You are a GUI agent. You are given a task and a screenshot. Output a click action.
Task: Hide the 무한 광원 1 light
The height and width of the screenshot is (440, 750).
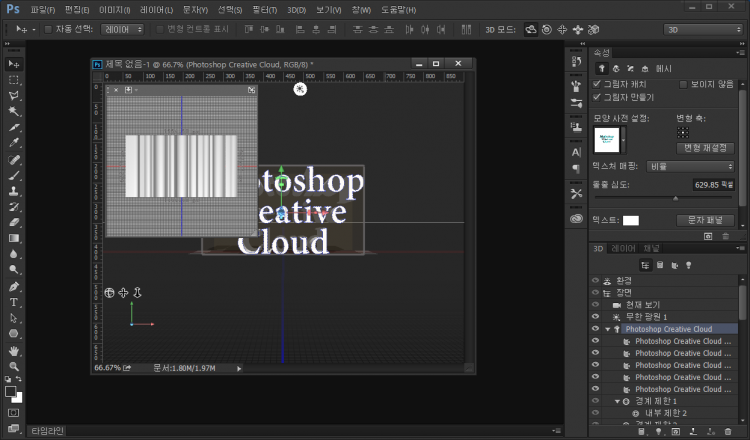pos(595,317)
